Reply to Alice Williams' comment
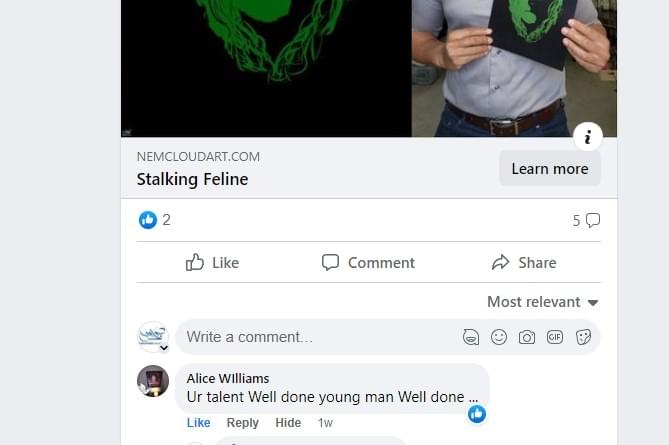The height and width of the screenshot is (445, 669). click(x=242, y=423)
